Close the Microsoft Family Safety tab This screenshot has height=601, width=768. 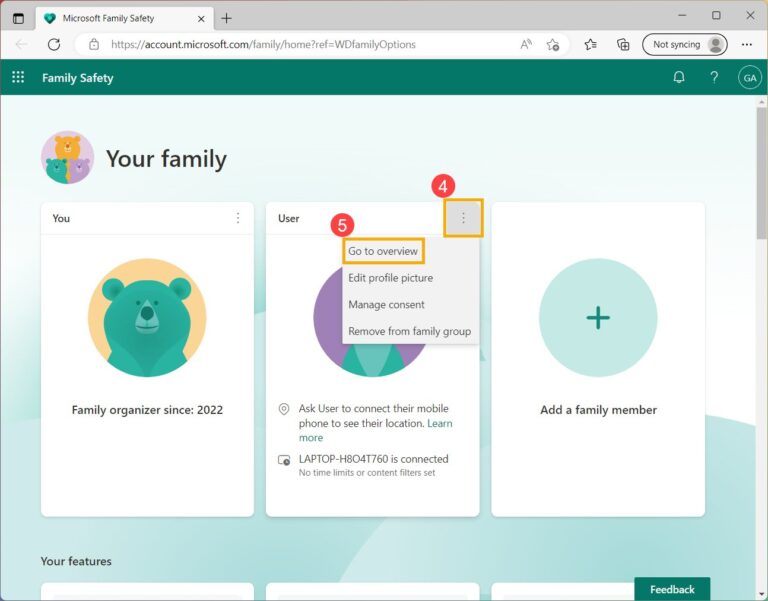[x=201, y=19]
